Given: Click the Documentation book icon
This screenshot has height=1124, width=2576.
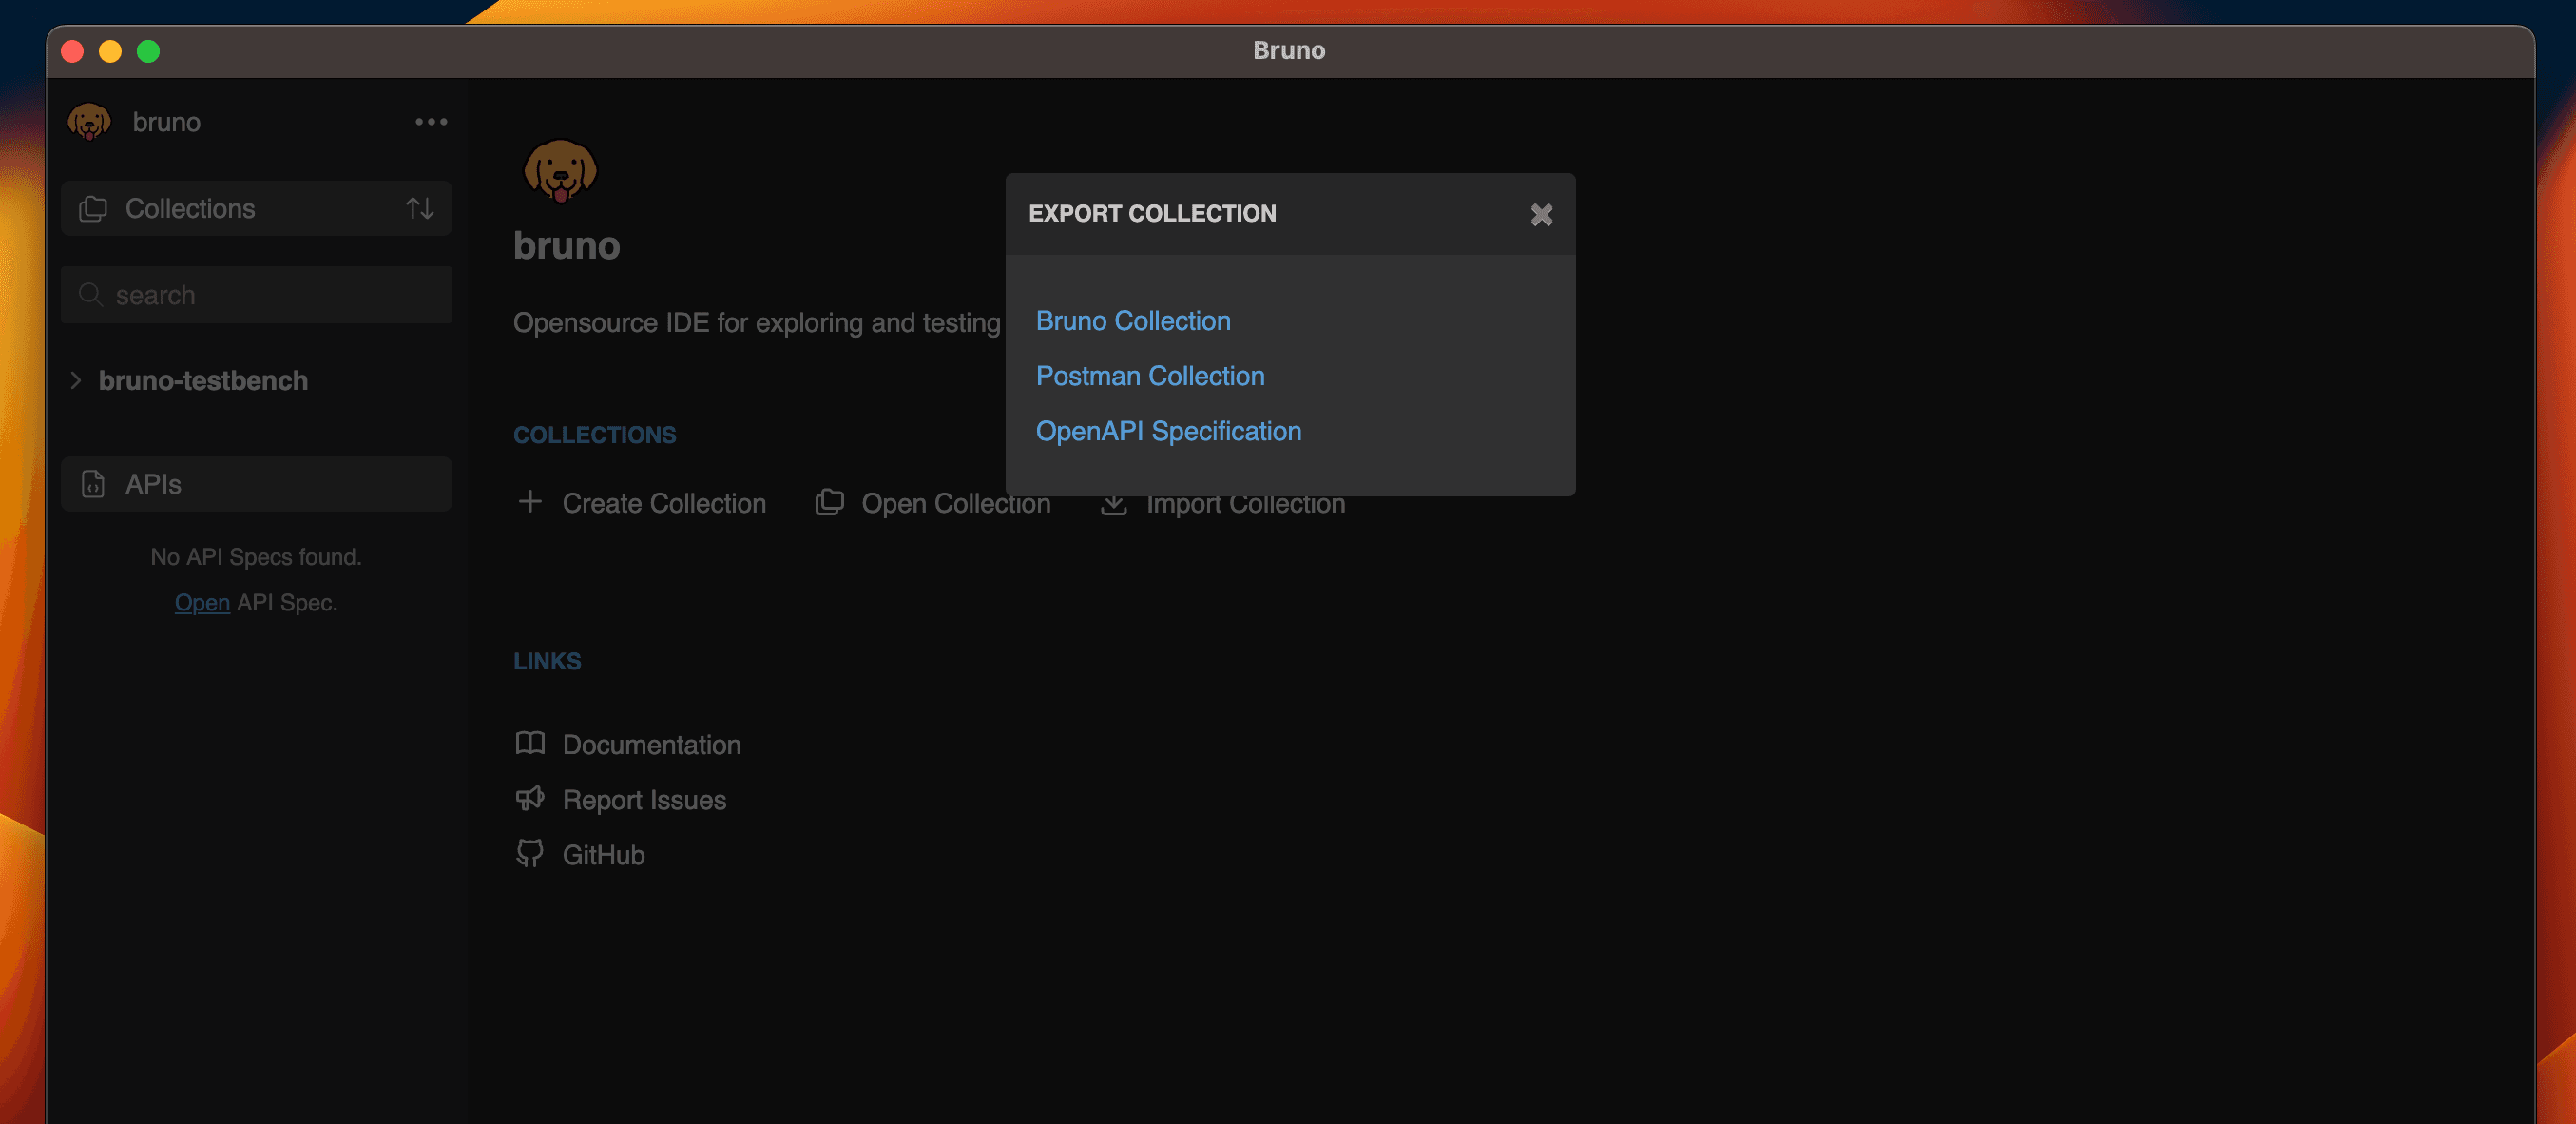Looking at the screenshot, I should click(x=530, y=744).
